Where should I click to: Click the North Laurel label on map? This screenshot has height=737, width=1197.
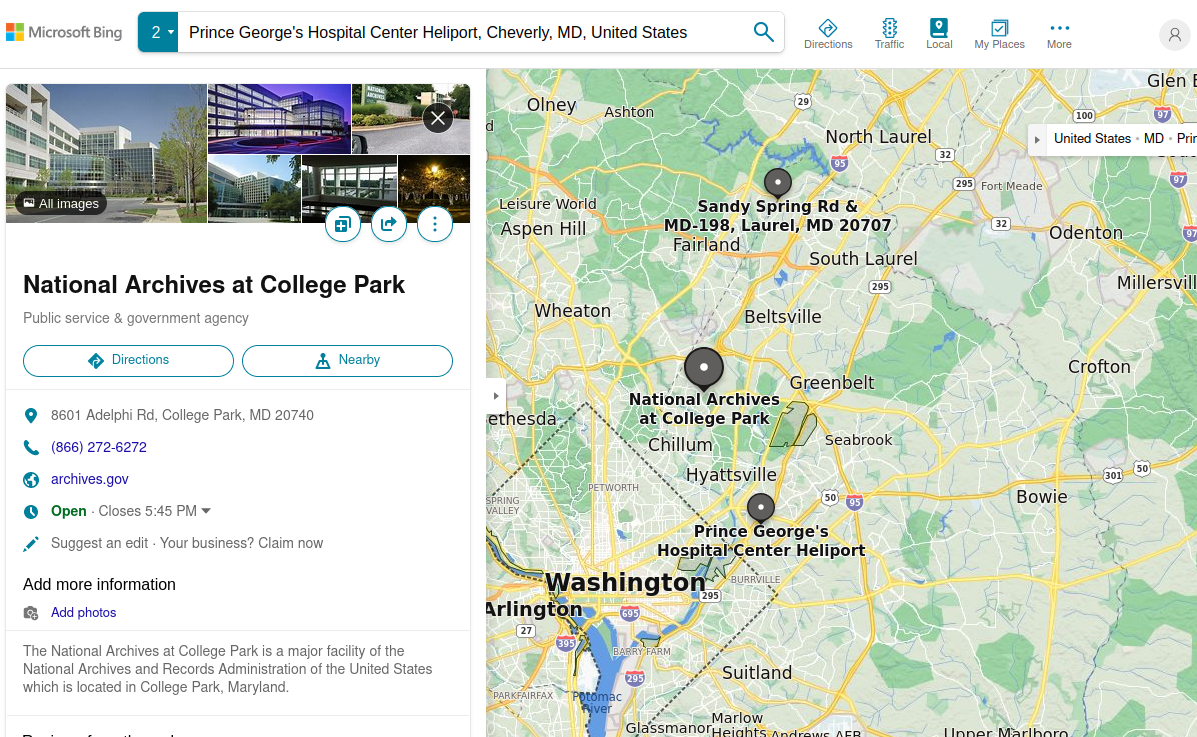pos(878,137)
